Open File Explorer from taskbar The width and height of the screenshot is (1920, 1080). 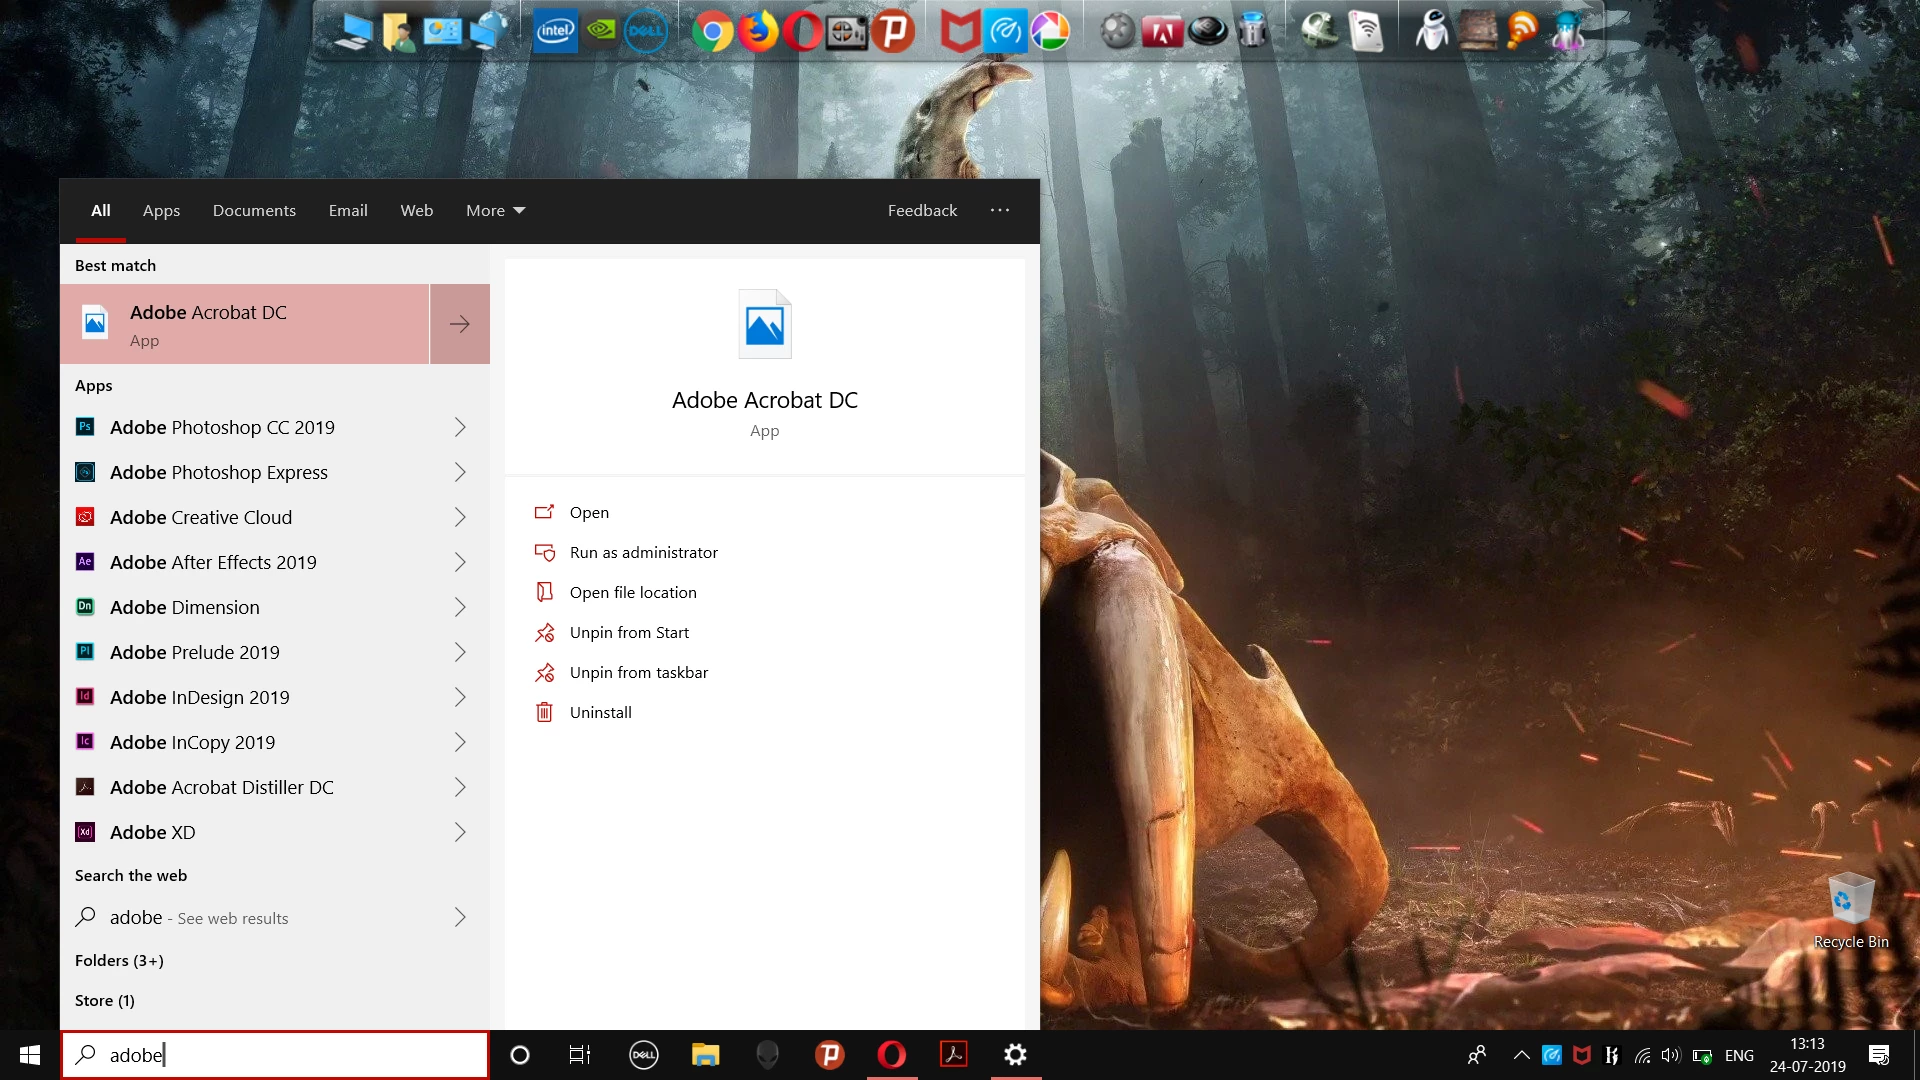[705, 1054]
